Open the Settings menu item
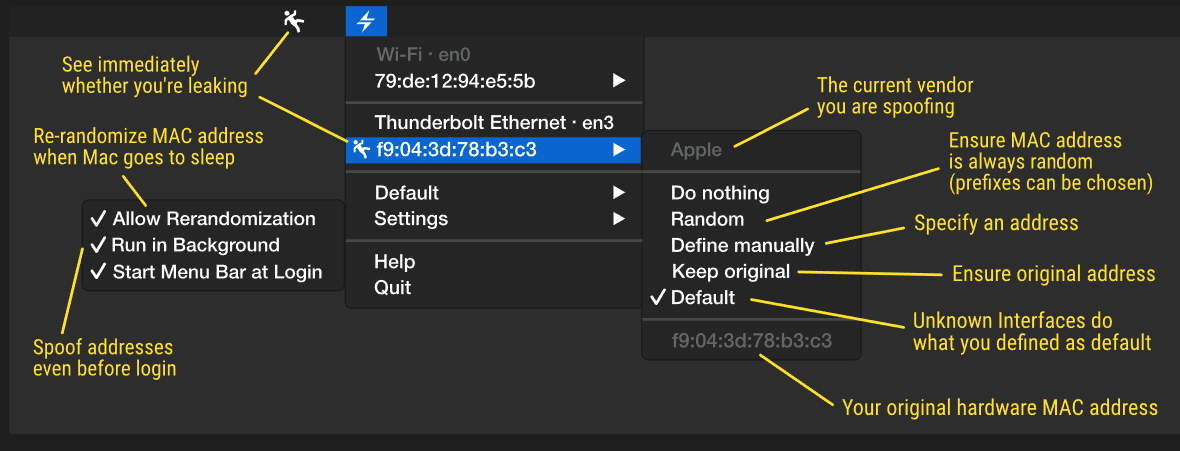 pyautogui.click(x=411, y=219)
